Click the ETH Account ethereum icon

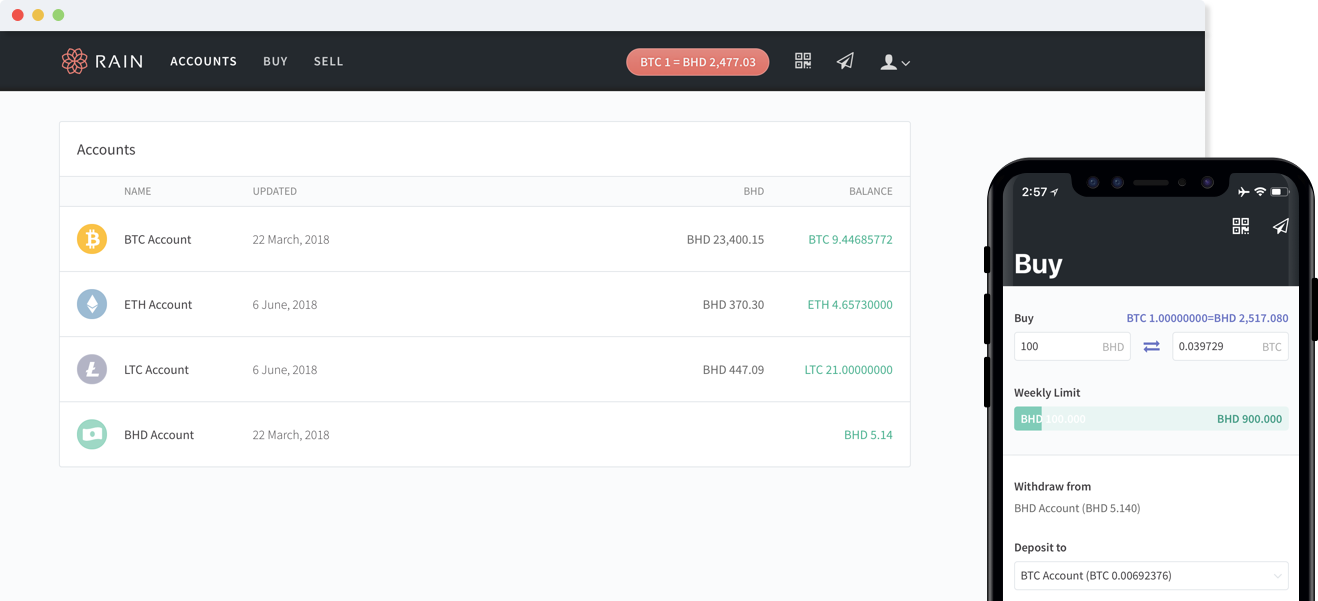point(91,304)
